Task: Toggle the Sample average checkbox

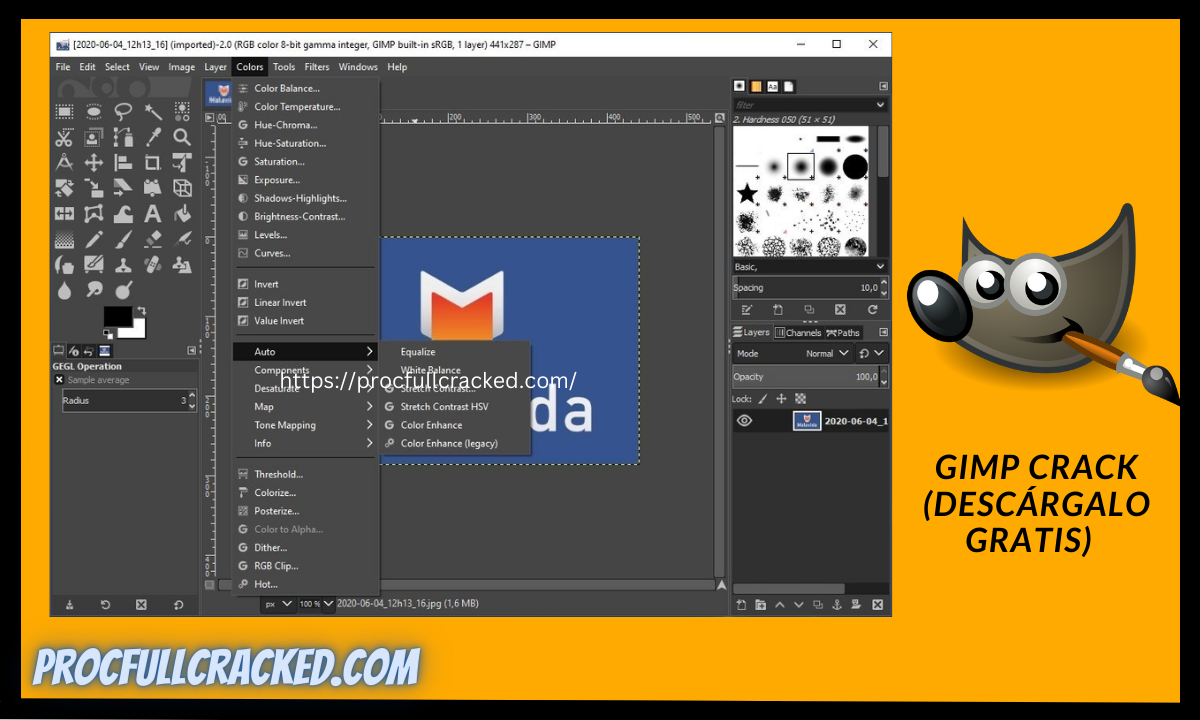Action: click(59, 380)
